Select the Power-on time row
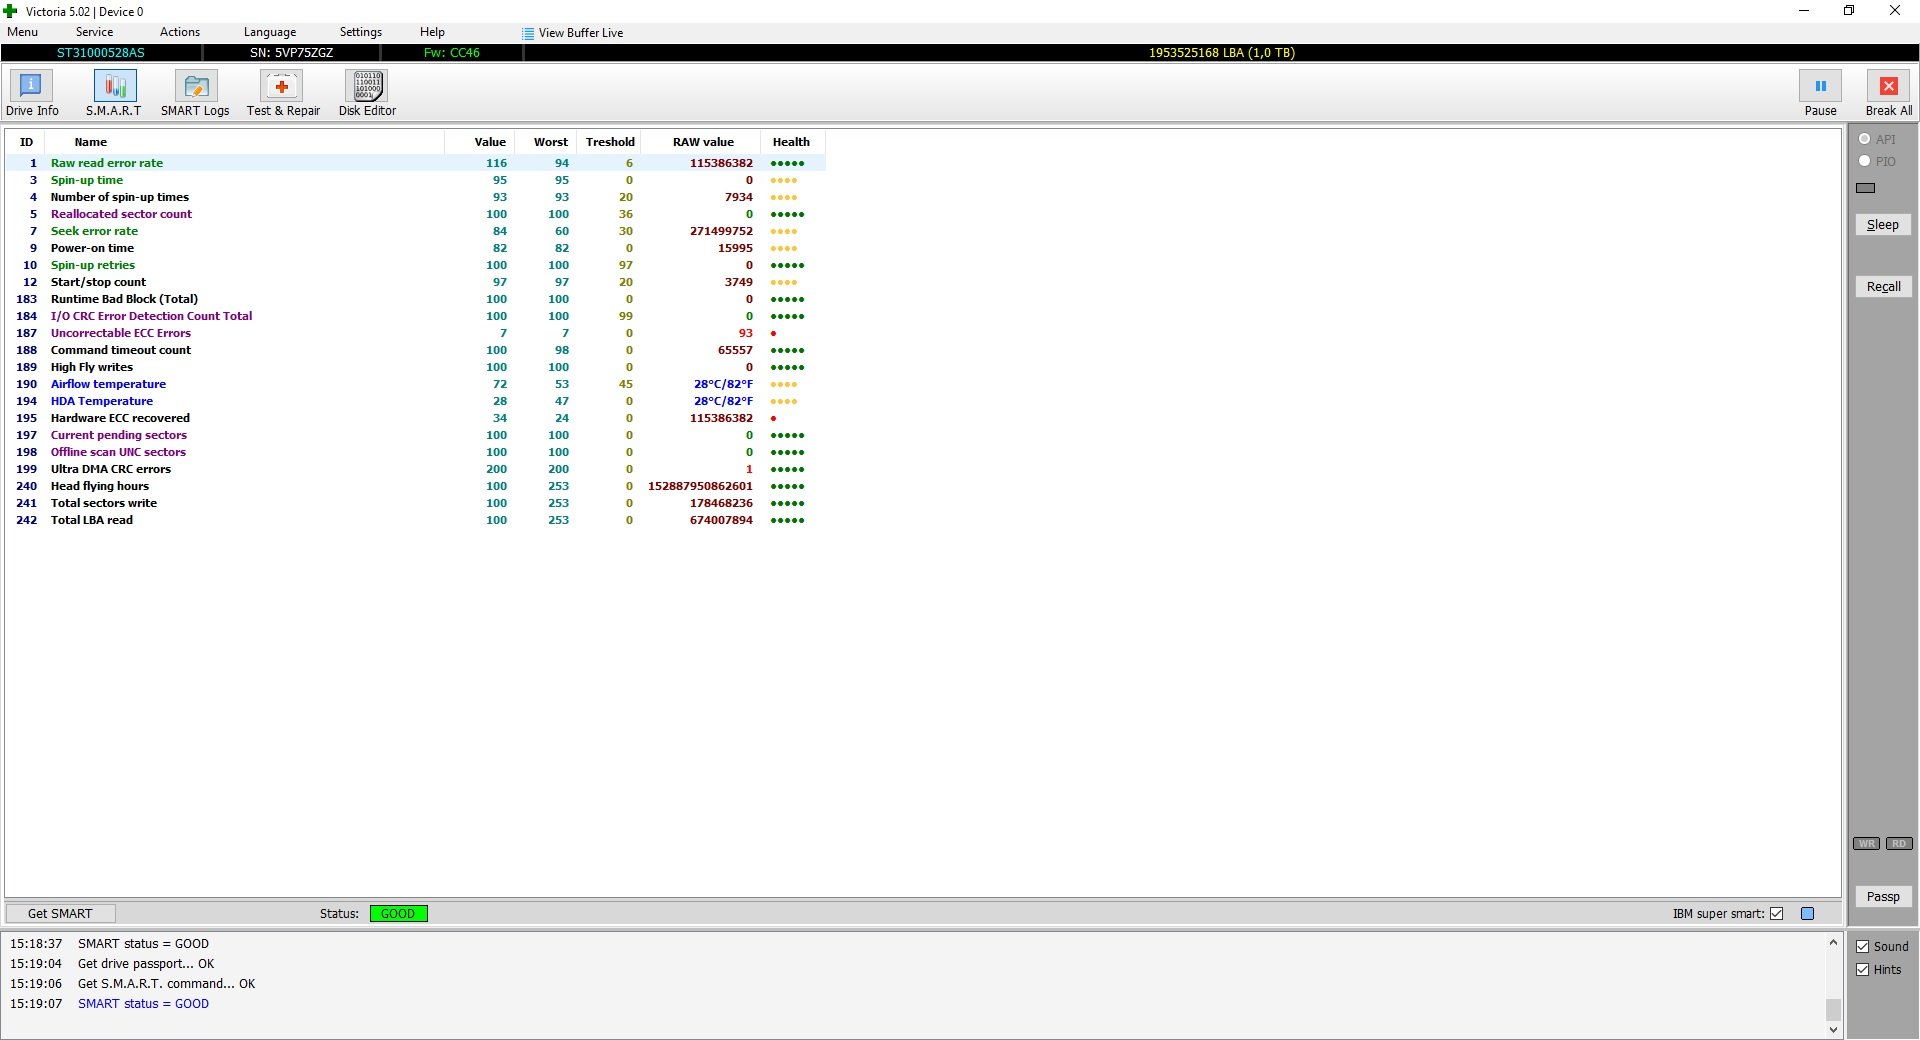Viewport: 1920px width, 1040px height. pyautogui.click(x=416, y=248)
